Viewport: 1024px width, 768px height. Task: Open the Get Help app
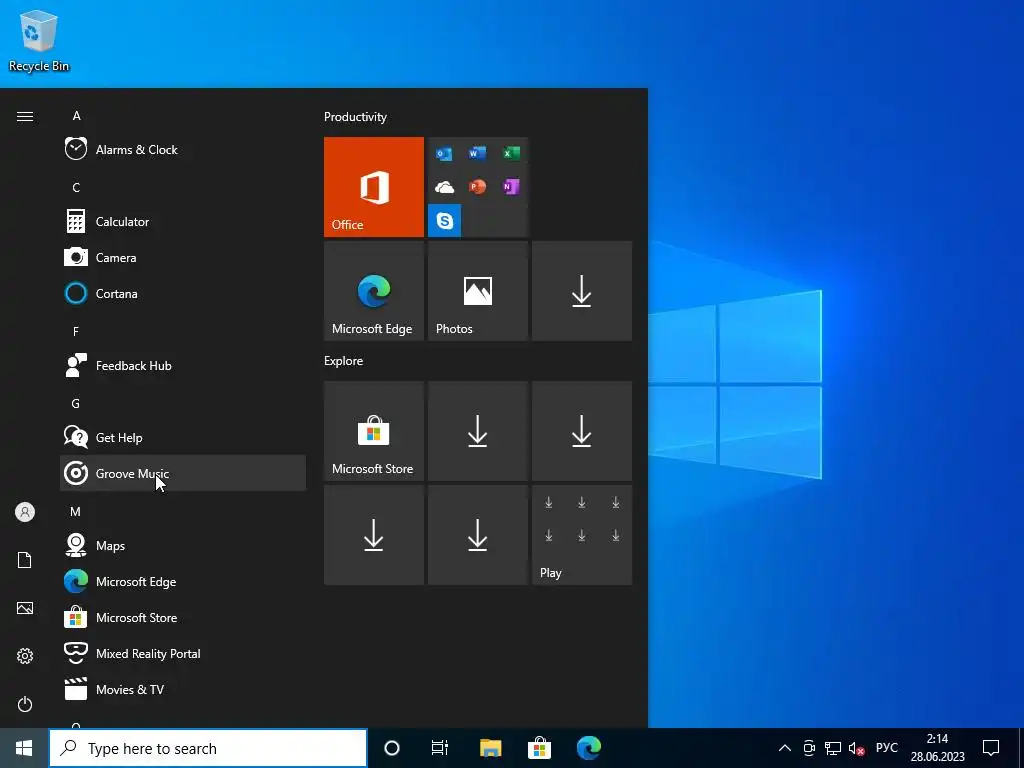pos(183,438)
